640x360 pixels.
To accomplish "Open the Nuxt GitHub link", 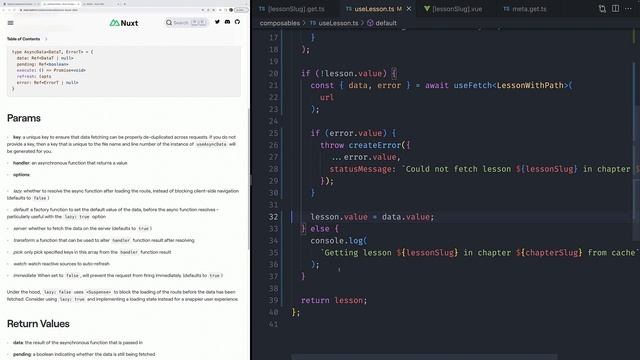I will pyautogui.click(x=237, y=22).
